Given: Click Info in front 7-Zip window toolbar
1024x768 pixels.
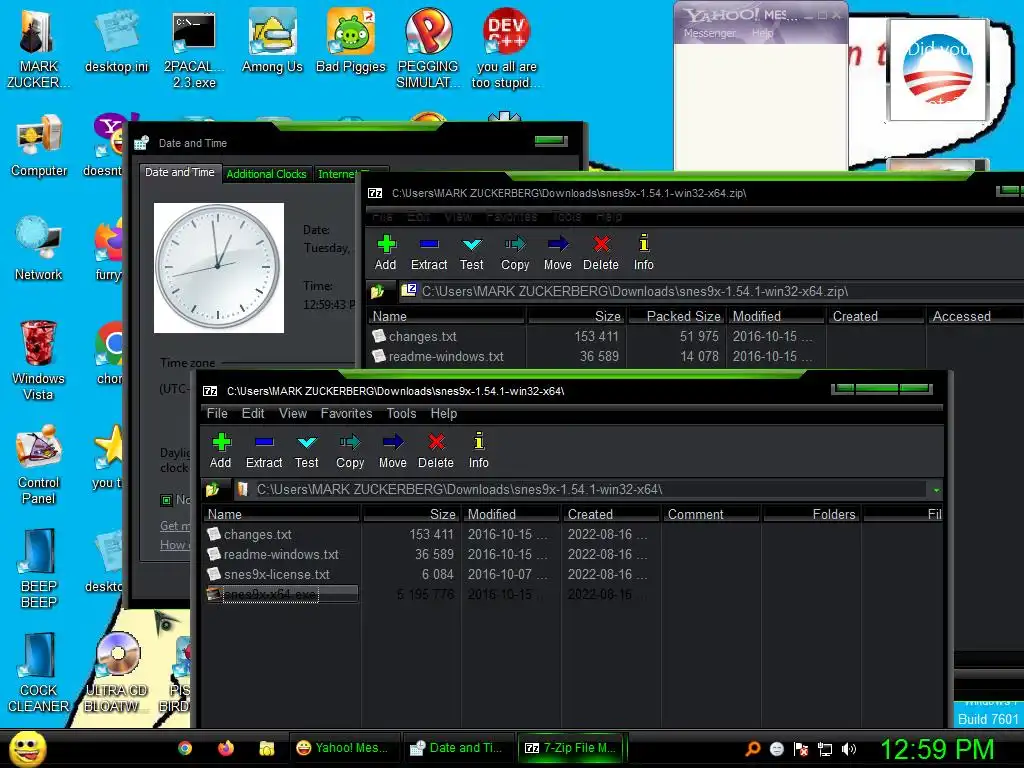Looking at the screenshot, I should coord(479,451).
